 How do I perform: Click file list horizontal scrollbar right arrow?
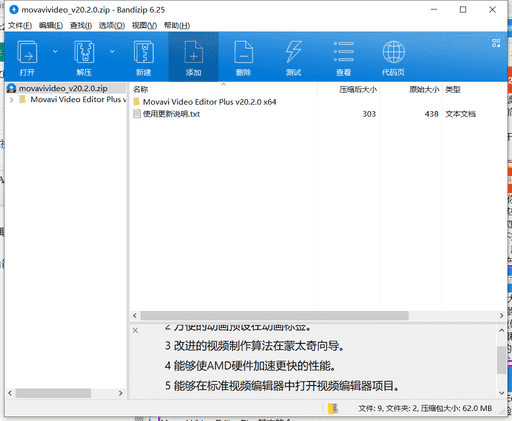(x=501, y=316)
